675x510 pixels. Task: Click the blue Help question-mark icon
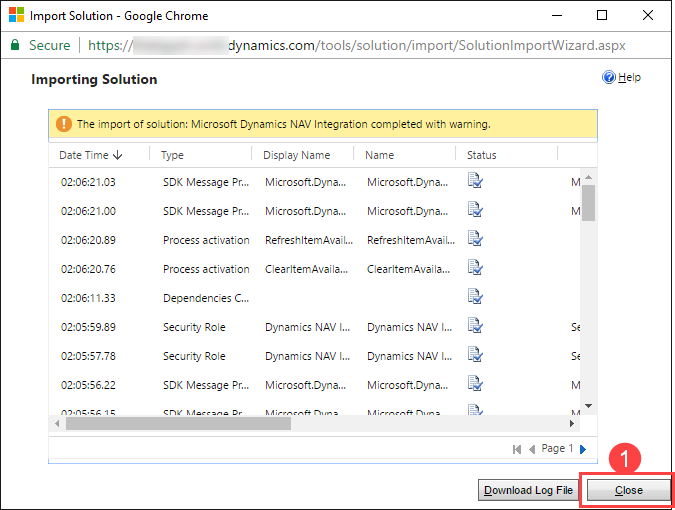click(x=609, y=77)
